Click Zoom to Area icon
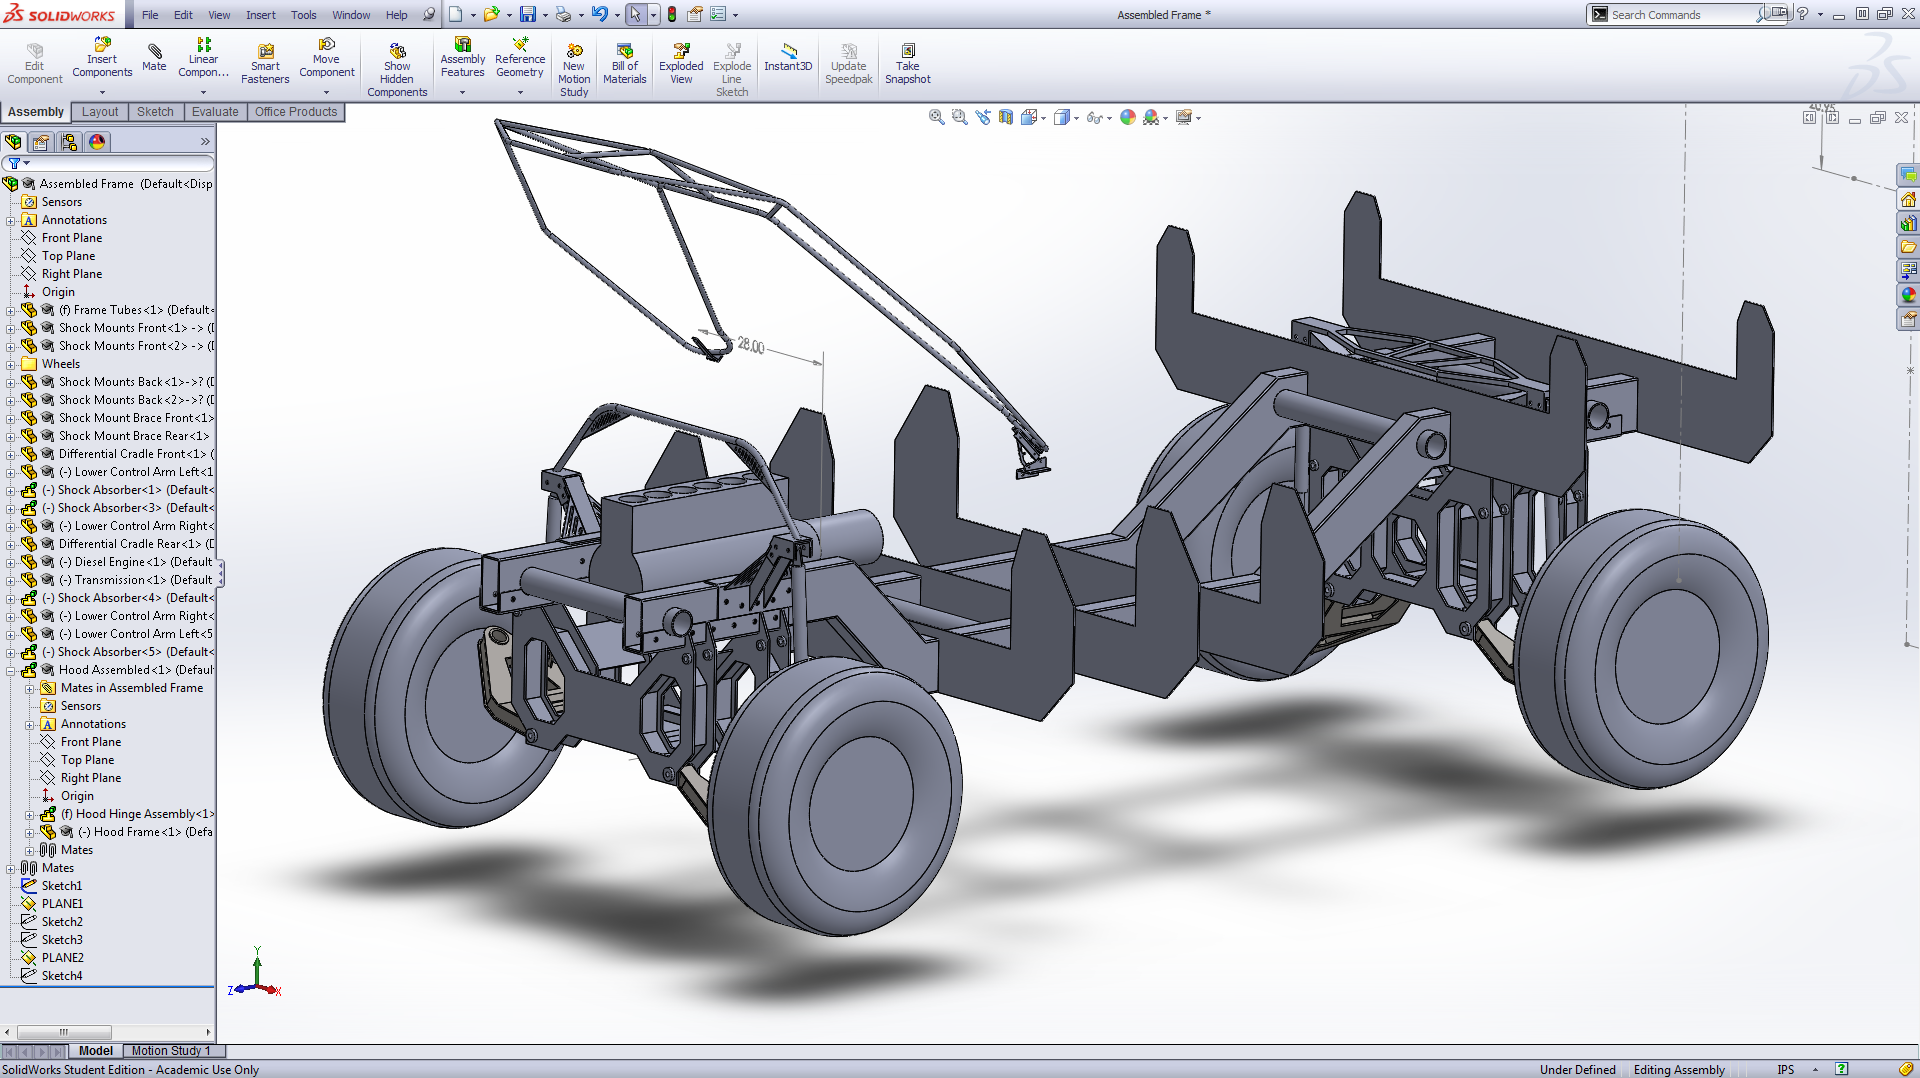The height and width of the screenshot is (1078, 1920). pyautogui.click(x=960, y=117)
